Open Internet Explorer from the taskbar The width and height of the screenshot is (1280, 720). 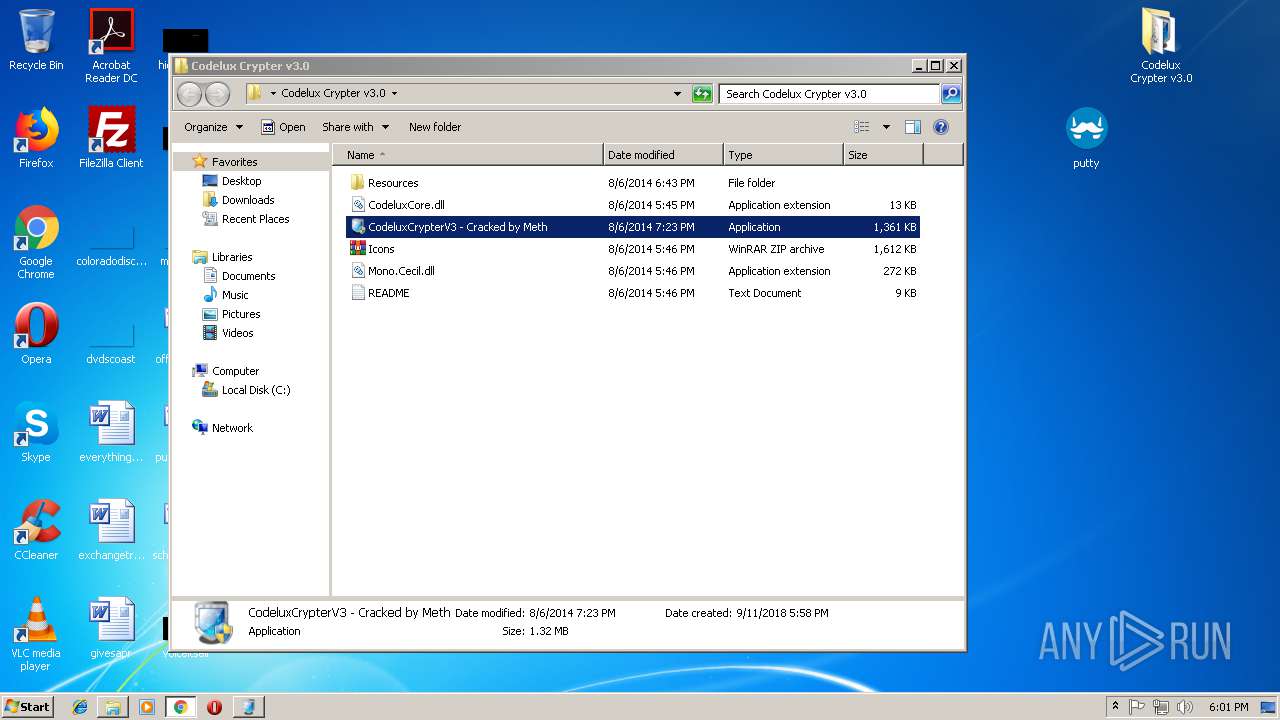pos(80,707)
